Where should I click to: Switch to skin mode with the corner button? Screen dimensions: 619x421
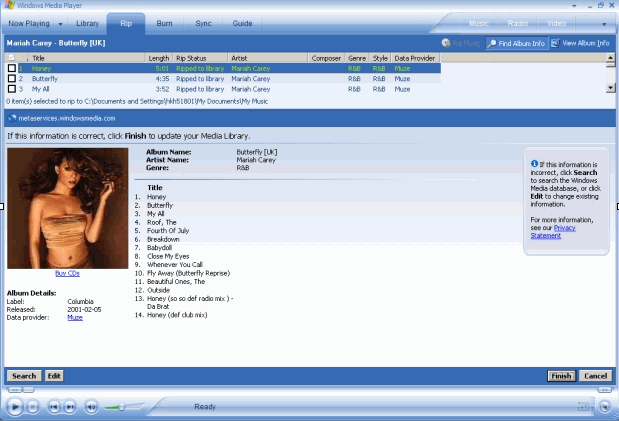coord(604,407)
